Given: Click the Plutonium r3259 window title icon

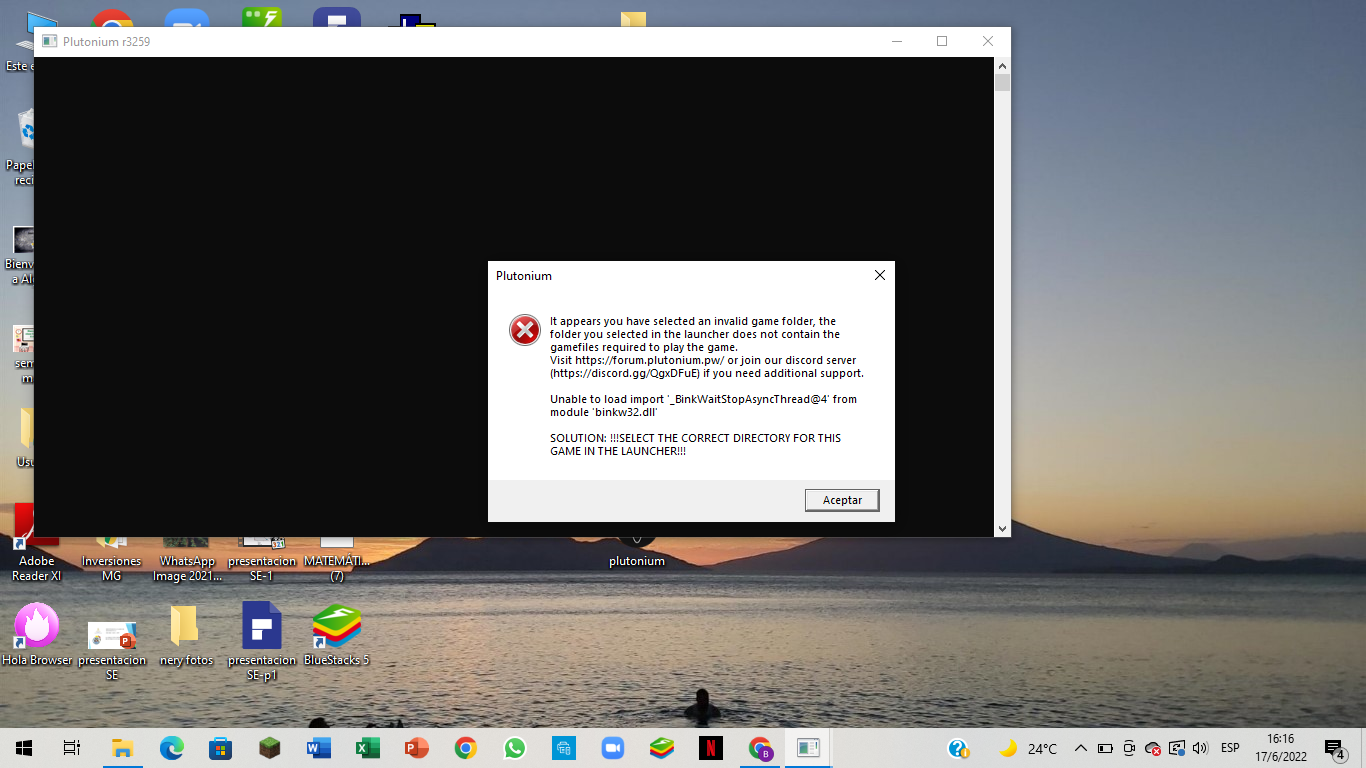Looking at the screenshot, I should point(49,42).
